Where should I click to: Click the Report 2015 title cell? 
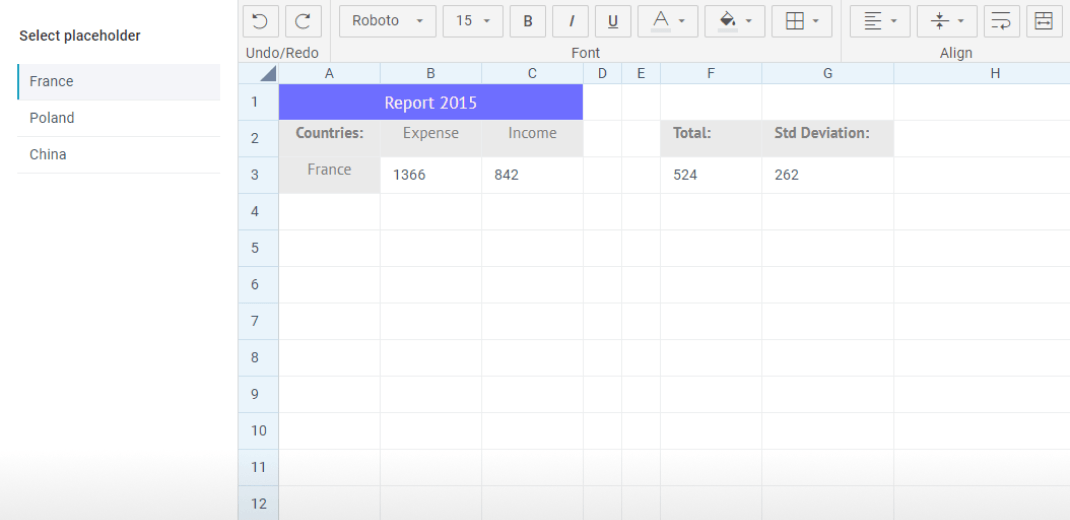(x=431, y=102)
